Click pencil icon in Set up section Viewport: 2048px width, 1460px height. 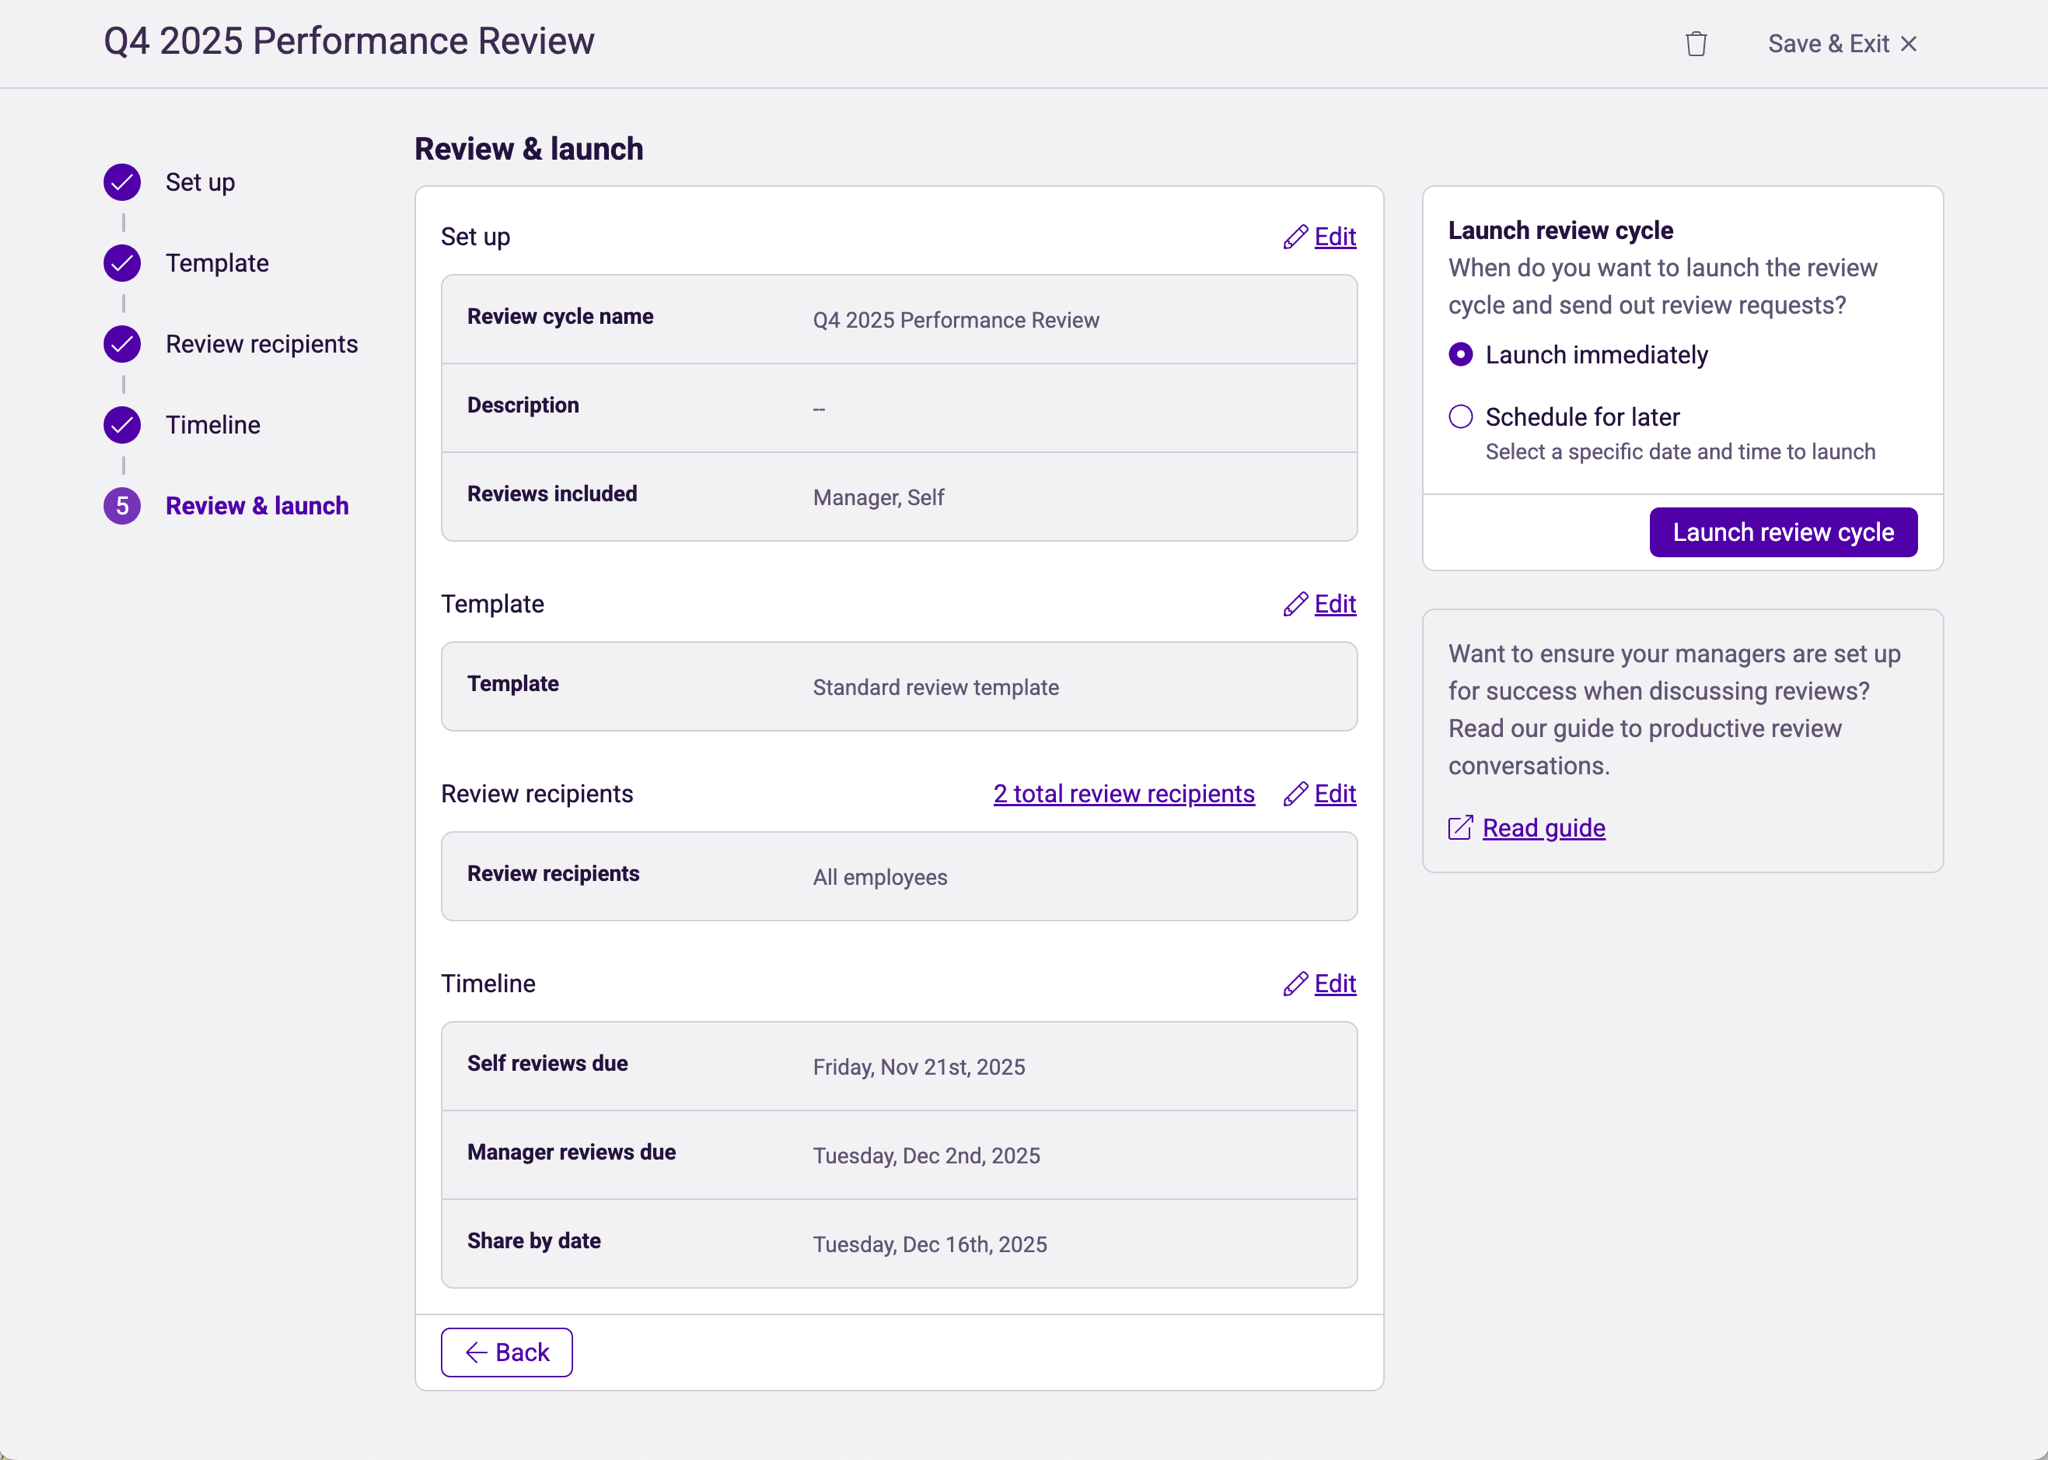point(1295,237)
